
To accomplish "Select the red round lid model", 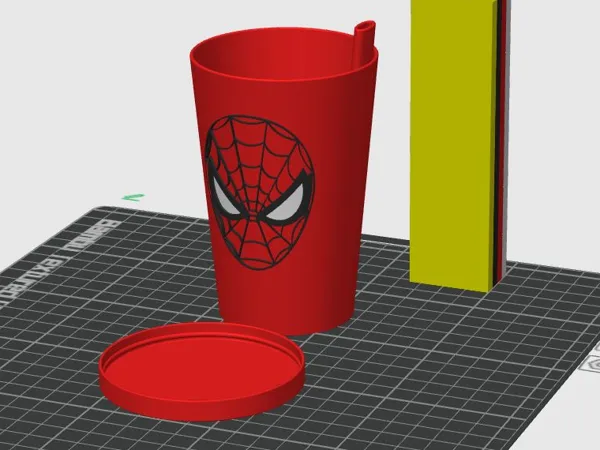I will pos(202,371).
